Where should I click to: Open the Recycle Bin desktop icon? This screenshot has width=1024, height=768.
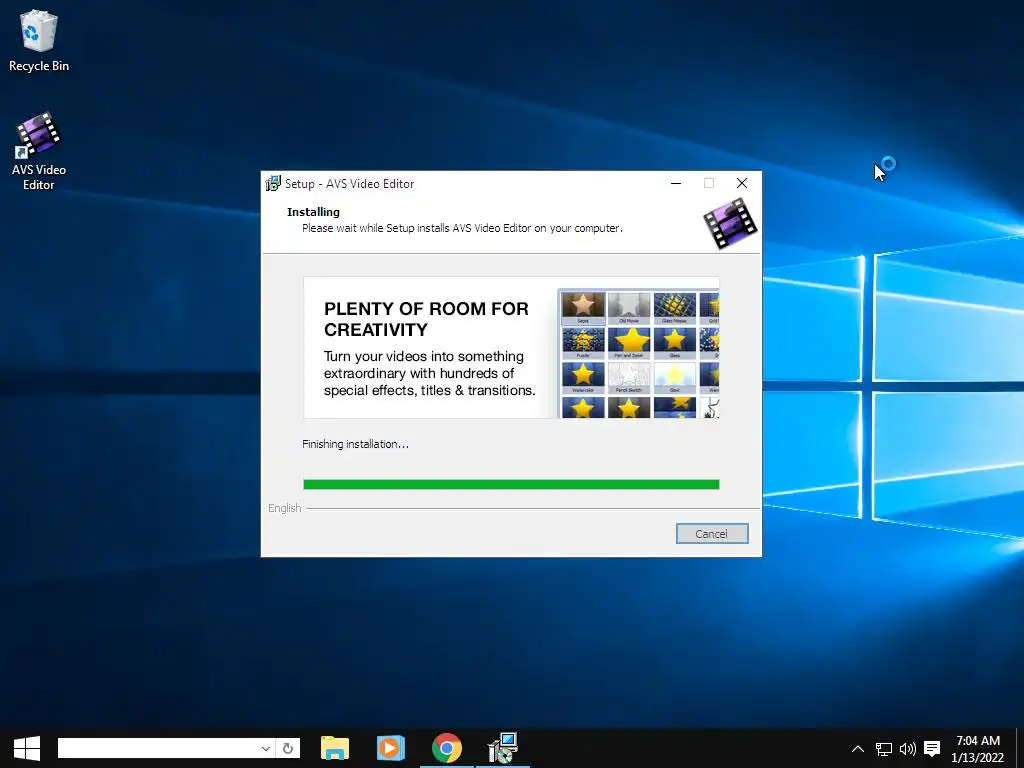(39, 40)
